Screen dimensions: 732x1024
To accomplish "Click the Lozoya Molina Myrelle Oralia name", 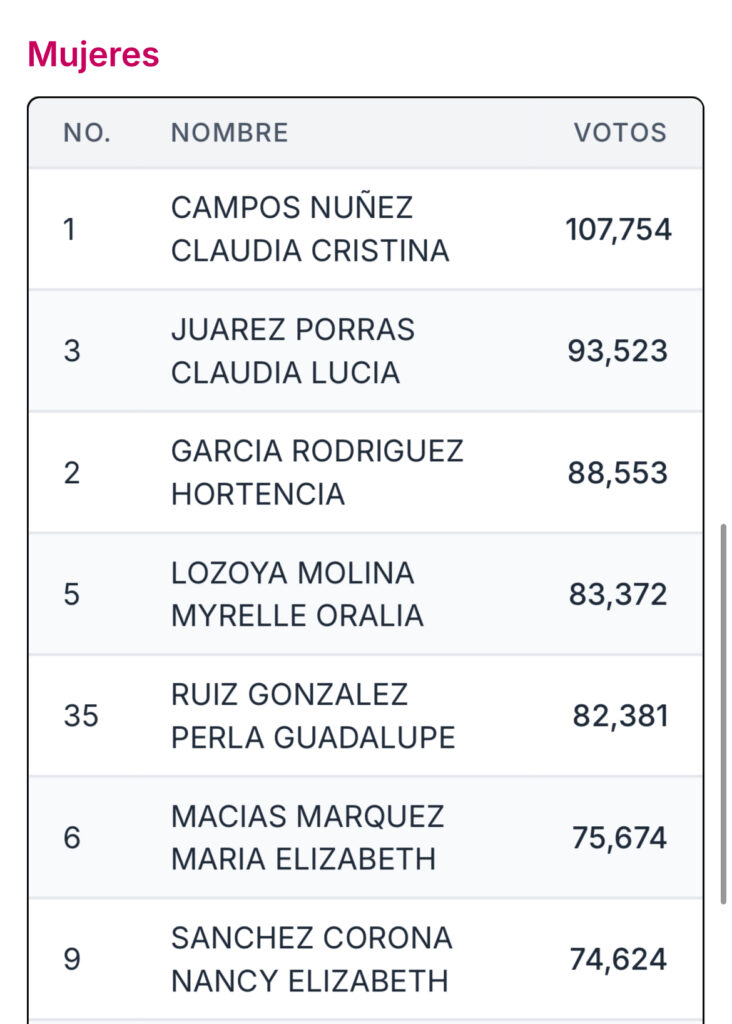I will click(297, 594).
